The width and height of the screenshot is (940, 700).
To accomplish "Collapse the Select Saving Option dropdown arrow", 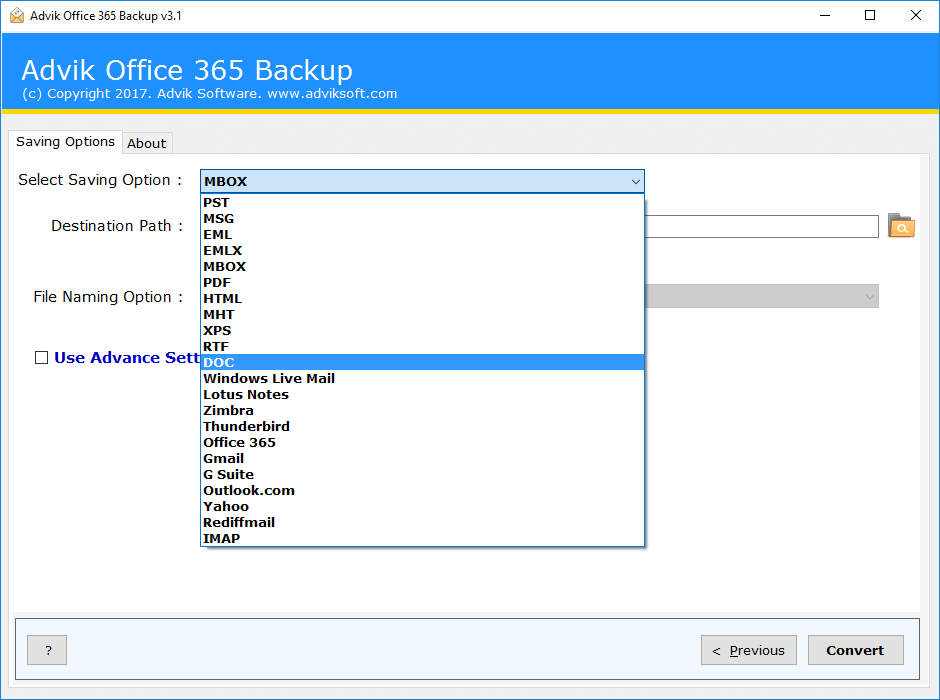I will coord(635,182).
